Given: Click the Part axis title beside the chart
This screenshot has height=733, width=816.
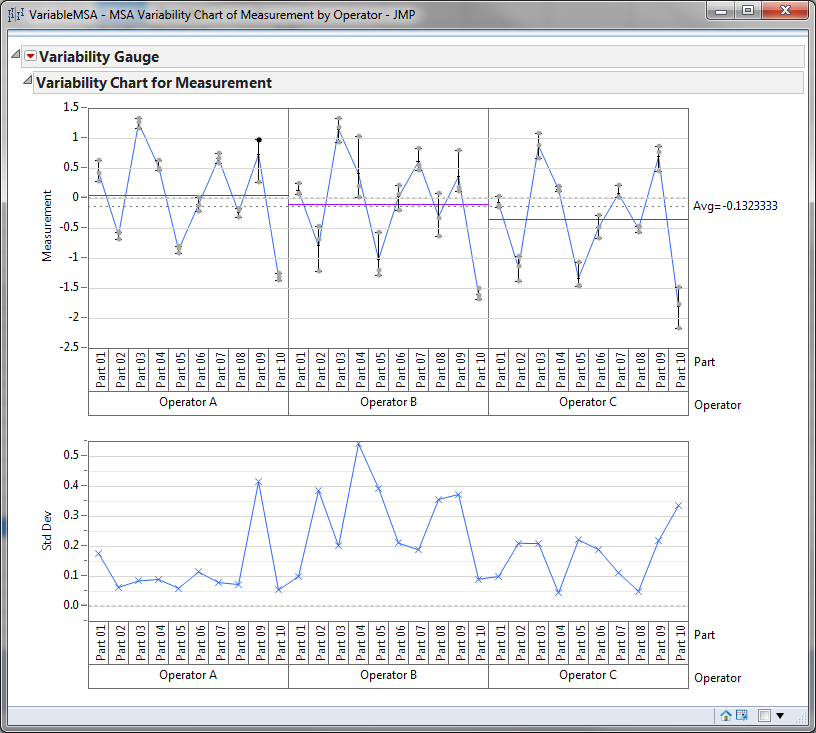Looking at the screenshot, I should click(704, 362).
